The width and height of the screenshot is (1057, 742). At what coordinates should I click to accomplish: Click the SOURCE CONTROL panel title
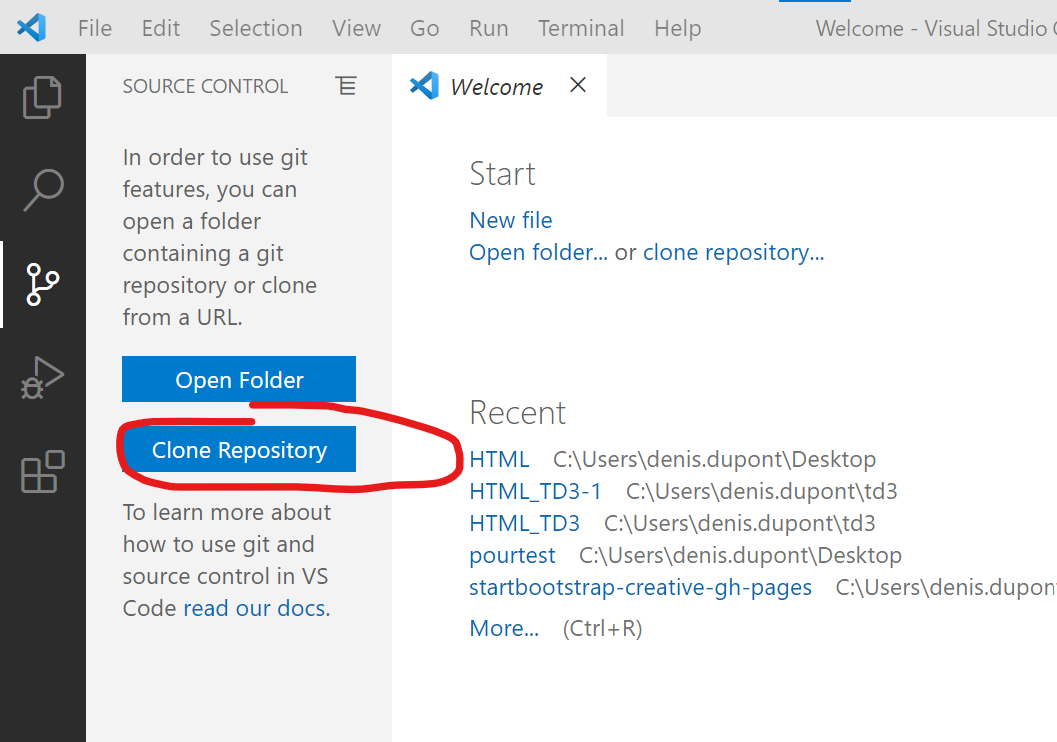point(205,86)
